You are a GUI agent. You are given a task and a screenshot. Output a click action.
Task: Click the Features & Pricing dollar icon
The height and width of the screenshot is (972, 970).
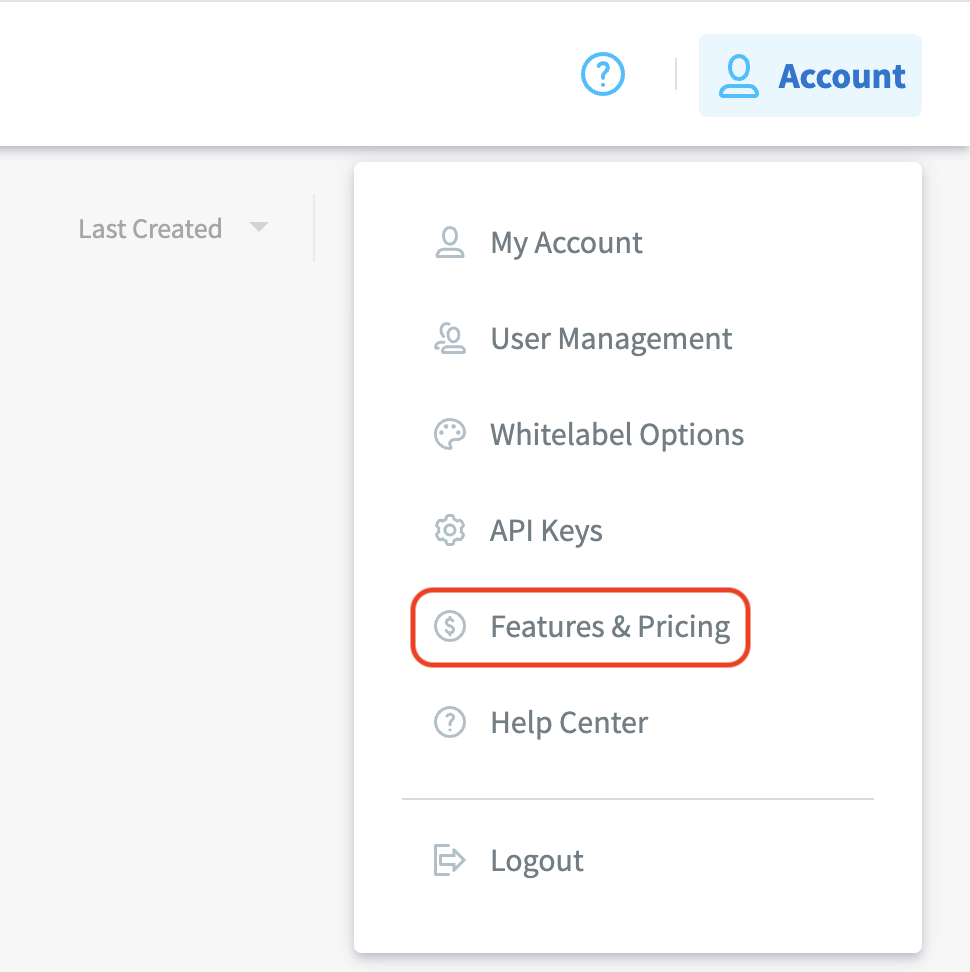450,627
